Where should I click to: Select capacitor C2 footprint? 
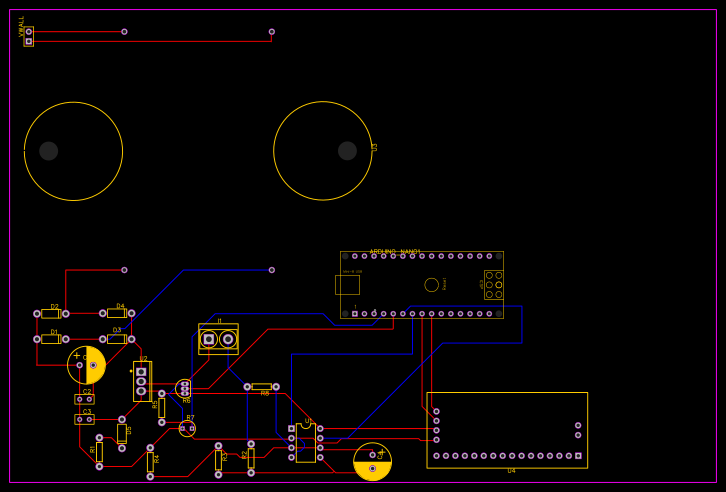pyautogui.click(x=84, y=399)
